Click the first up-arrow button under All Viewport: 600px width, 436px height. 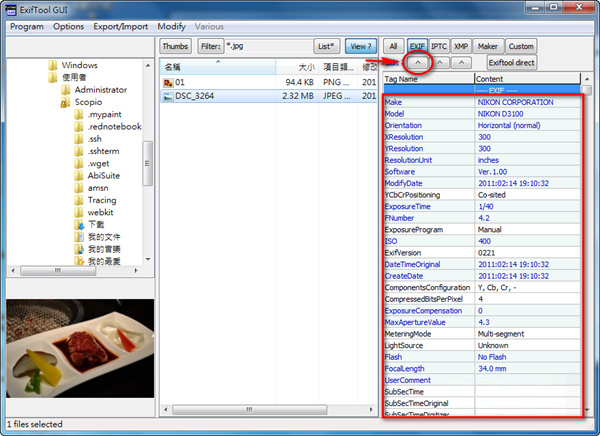pos(417,62)
